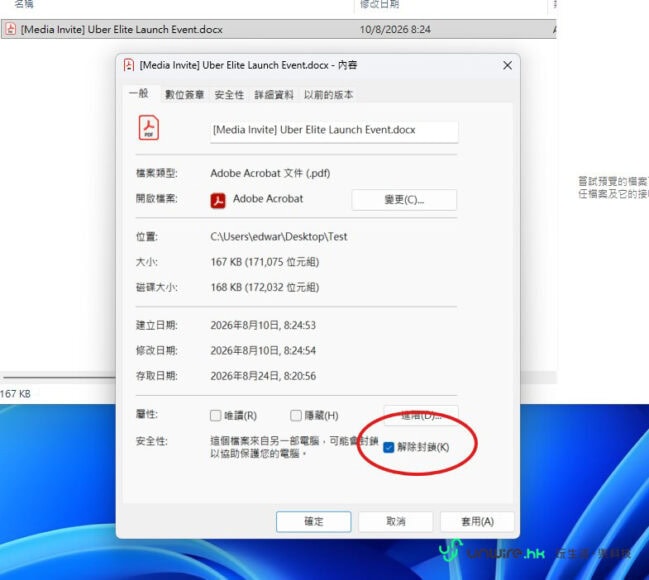
Task: Click the 10/8/2026 8:24 date in Explorer row
Action: pos(395,29)
